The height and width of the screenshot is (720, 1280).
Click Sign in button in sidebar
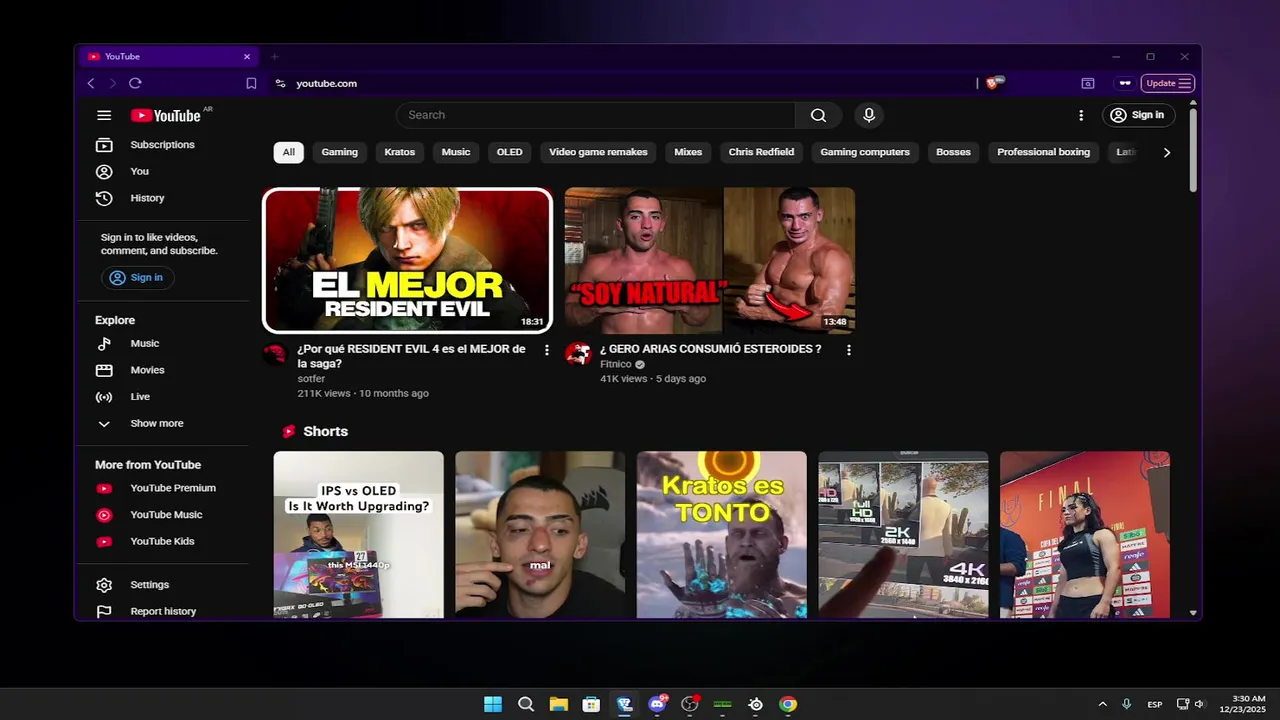click(x=137, y=278)
